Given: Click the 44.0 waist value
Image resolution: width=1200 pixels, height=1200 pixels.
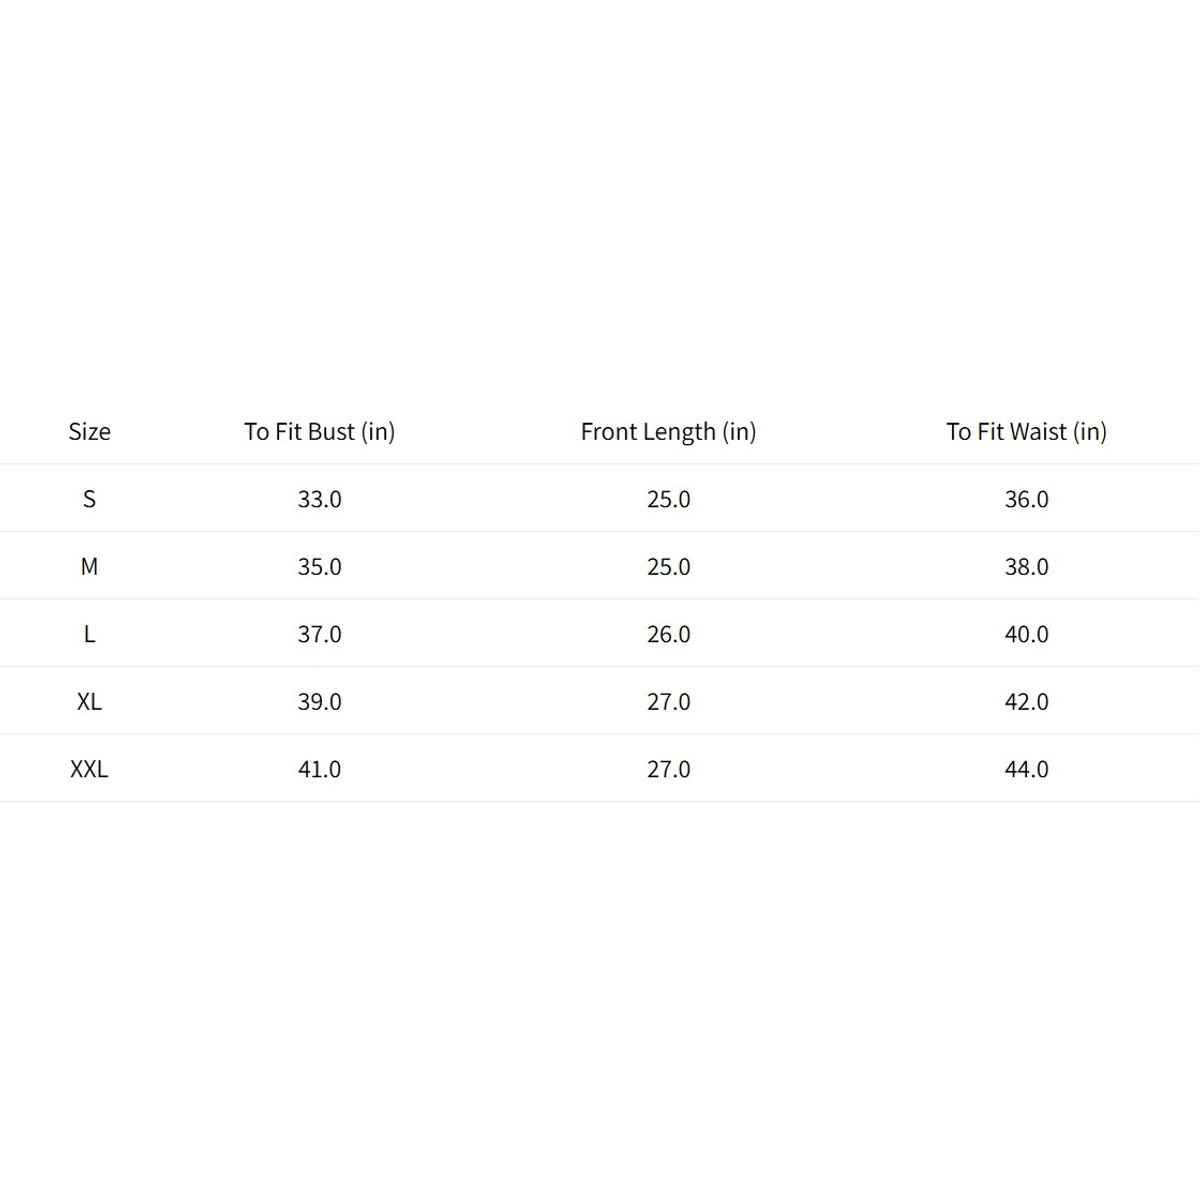Looking at the screenshot, I should [1026, 769].
